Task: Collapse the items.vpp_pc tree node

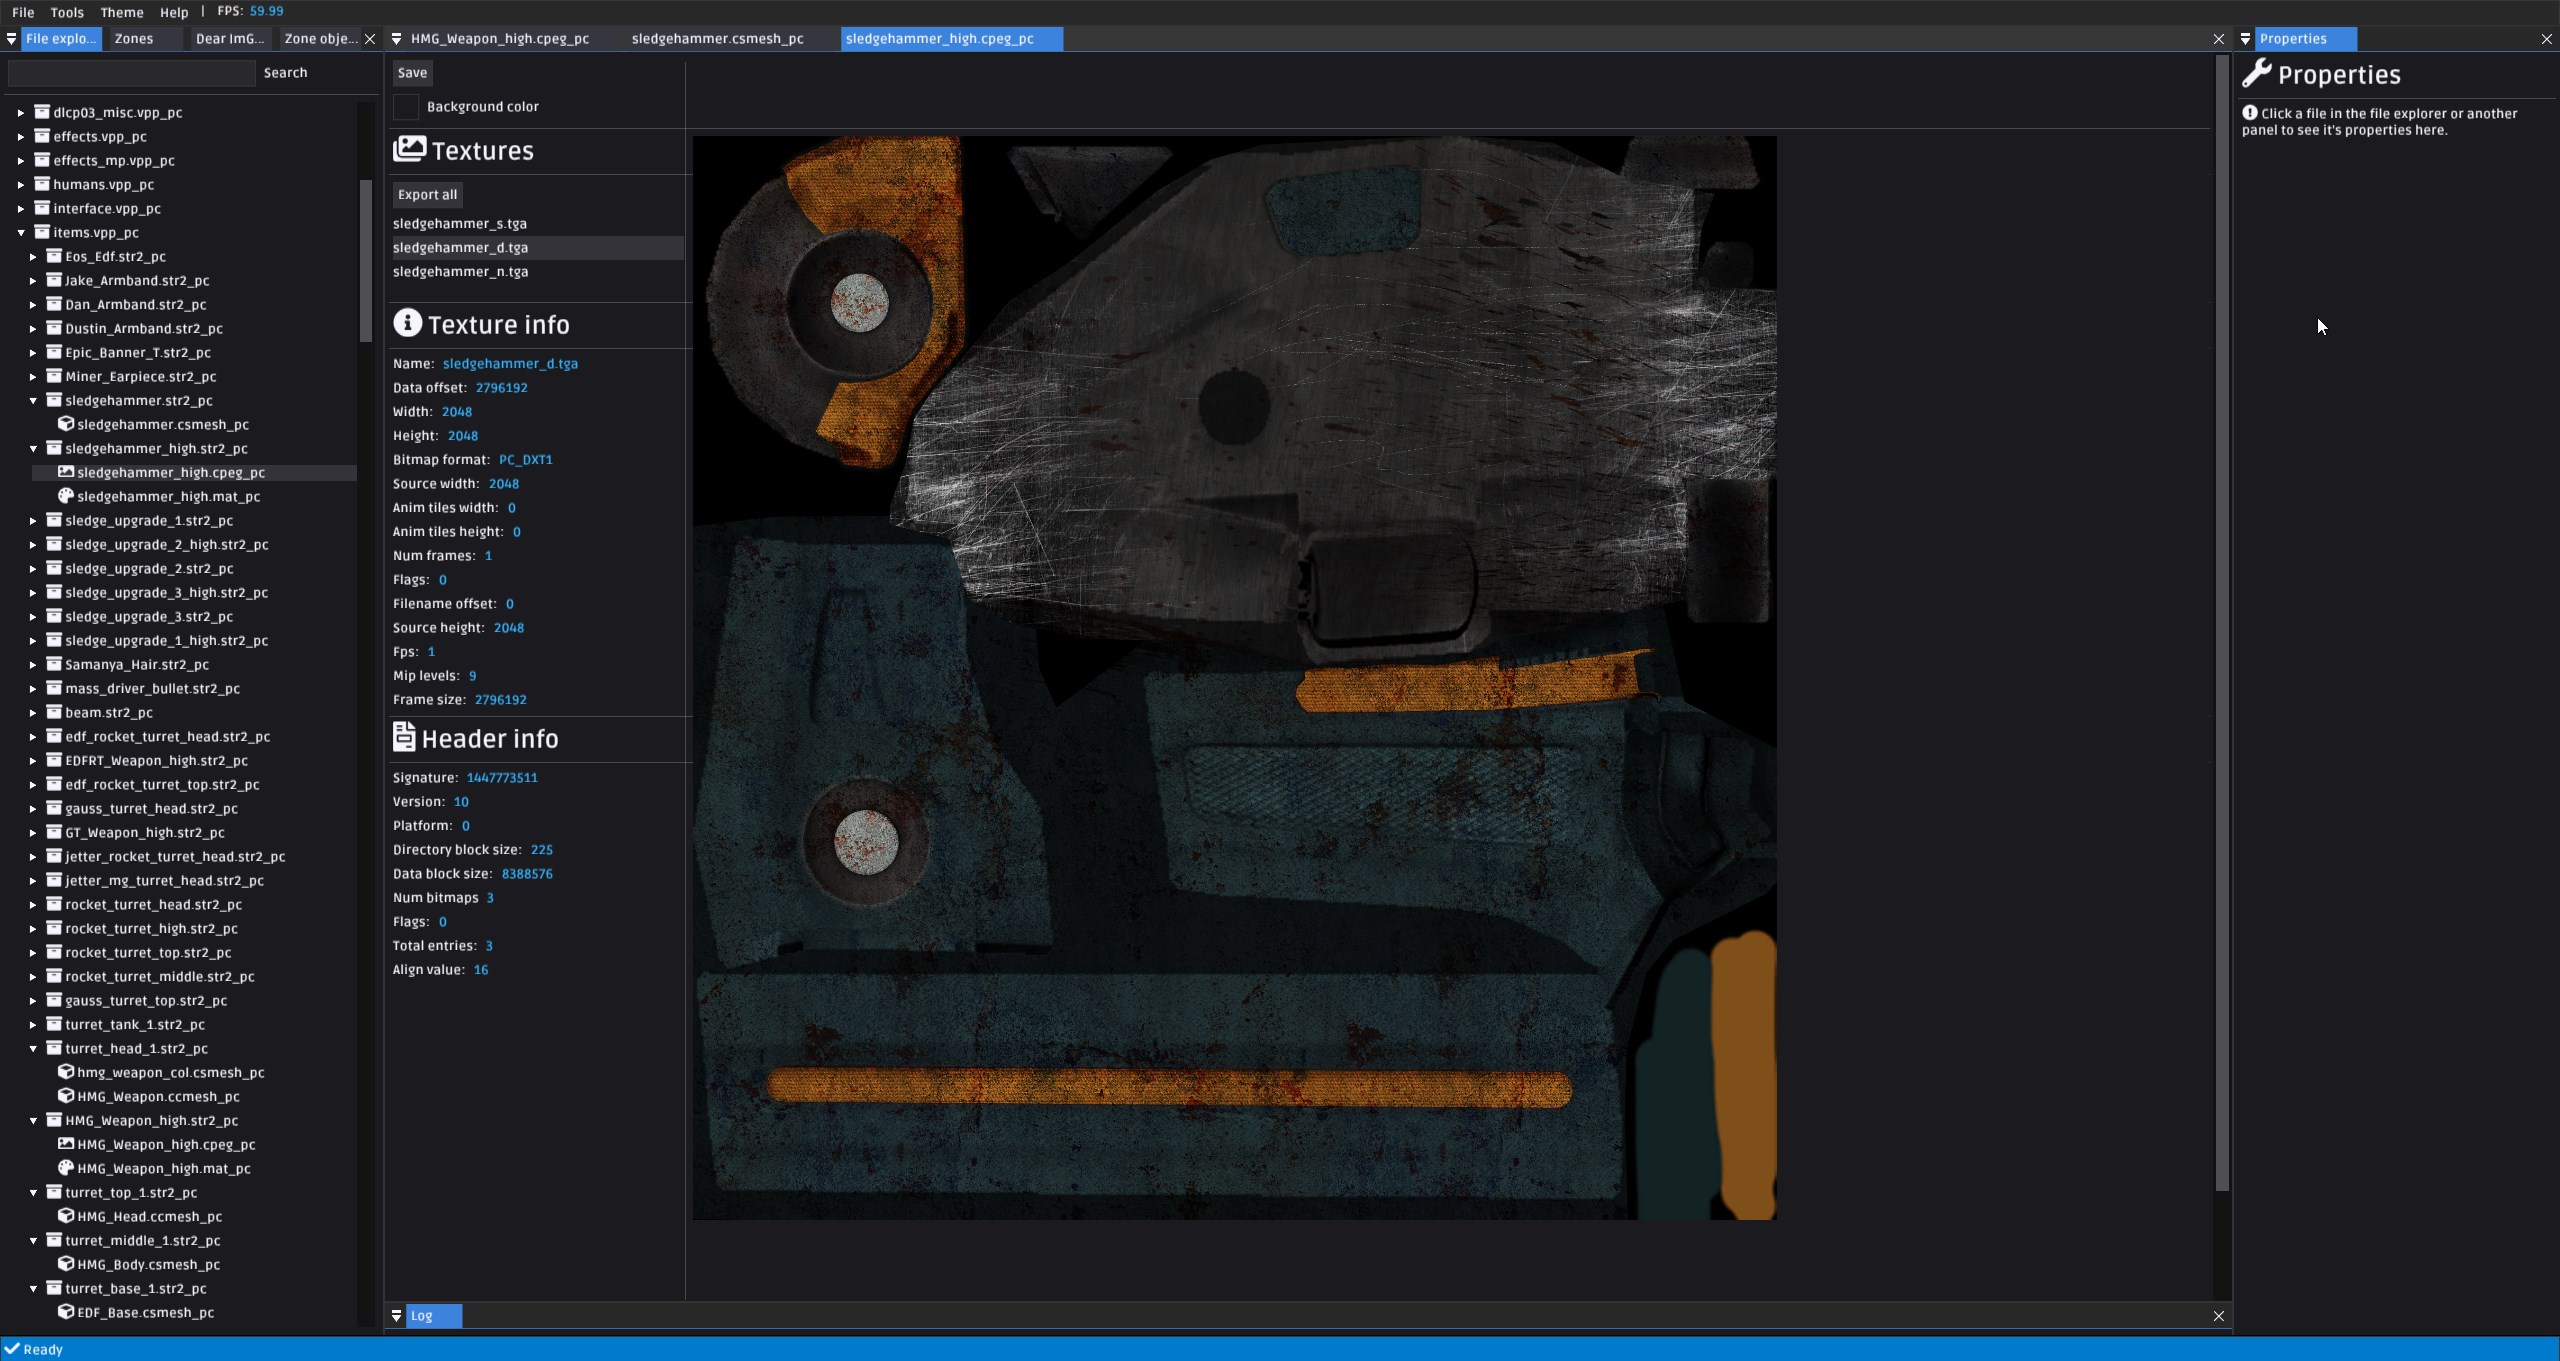Action: (x=21, y=233)
